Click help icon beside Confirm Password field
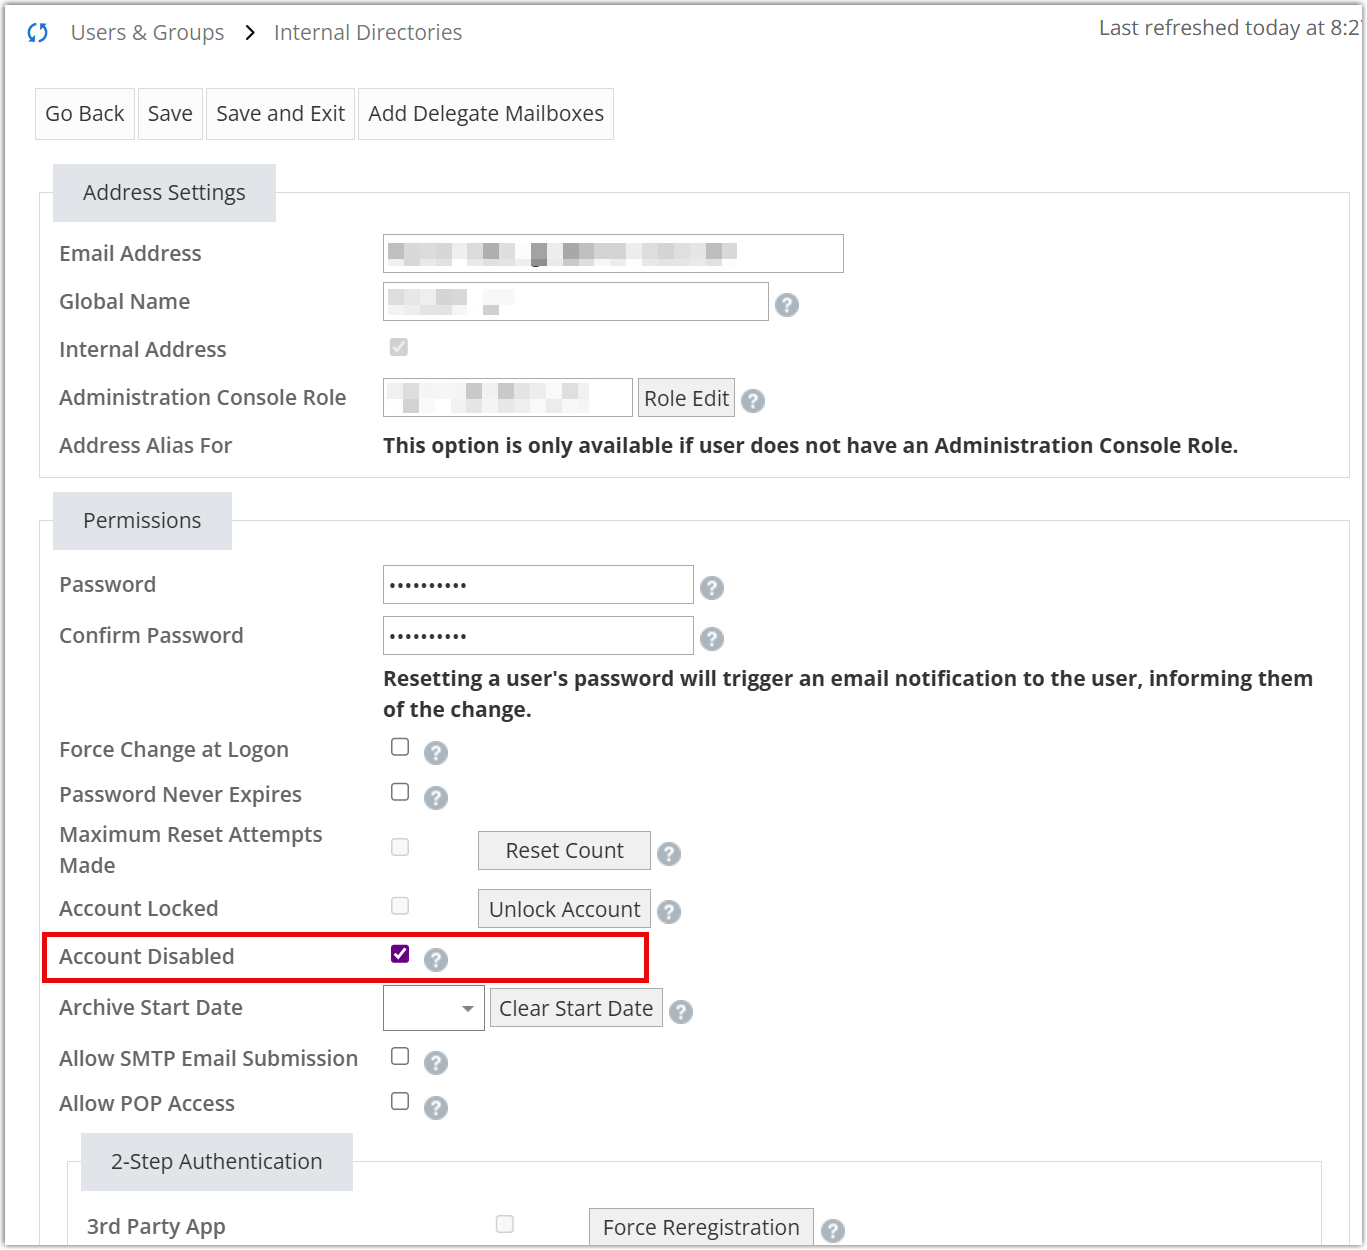 point(712,639)
